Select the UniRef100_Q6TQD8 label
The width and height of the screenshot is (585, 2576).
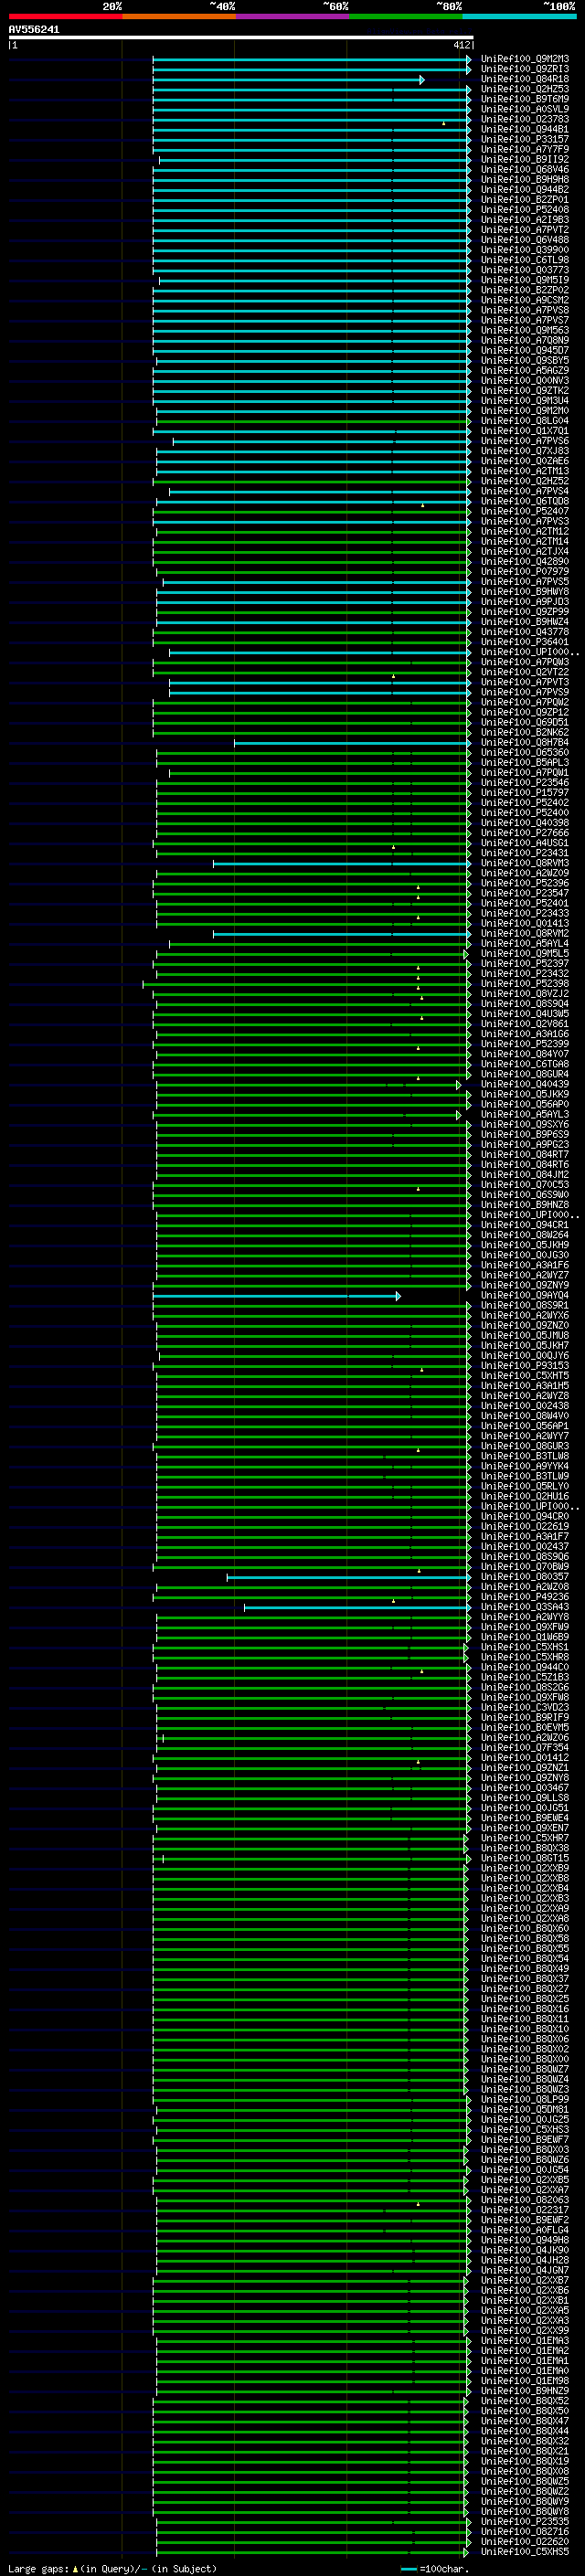(525, 501)
